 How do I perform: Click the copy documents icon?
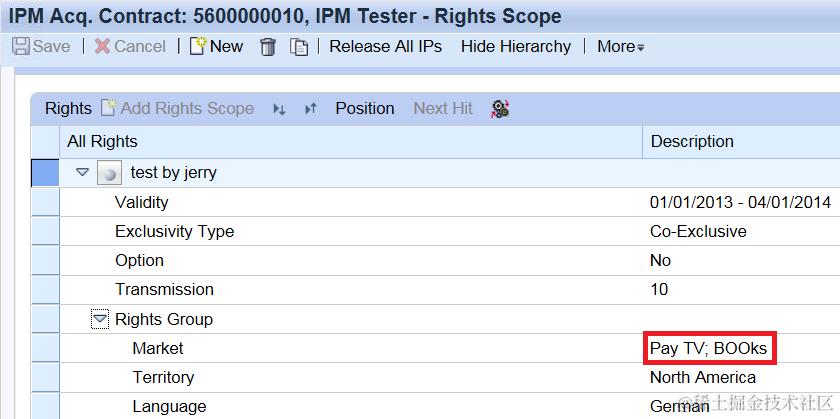299,47
